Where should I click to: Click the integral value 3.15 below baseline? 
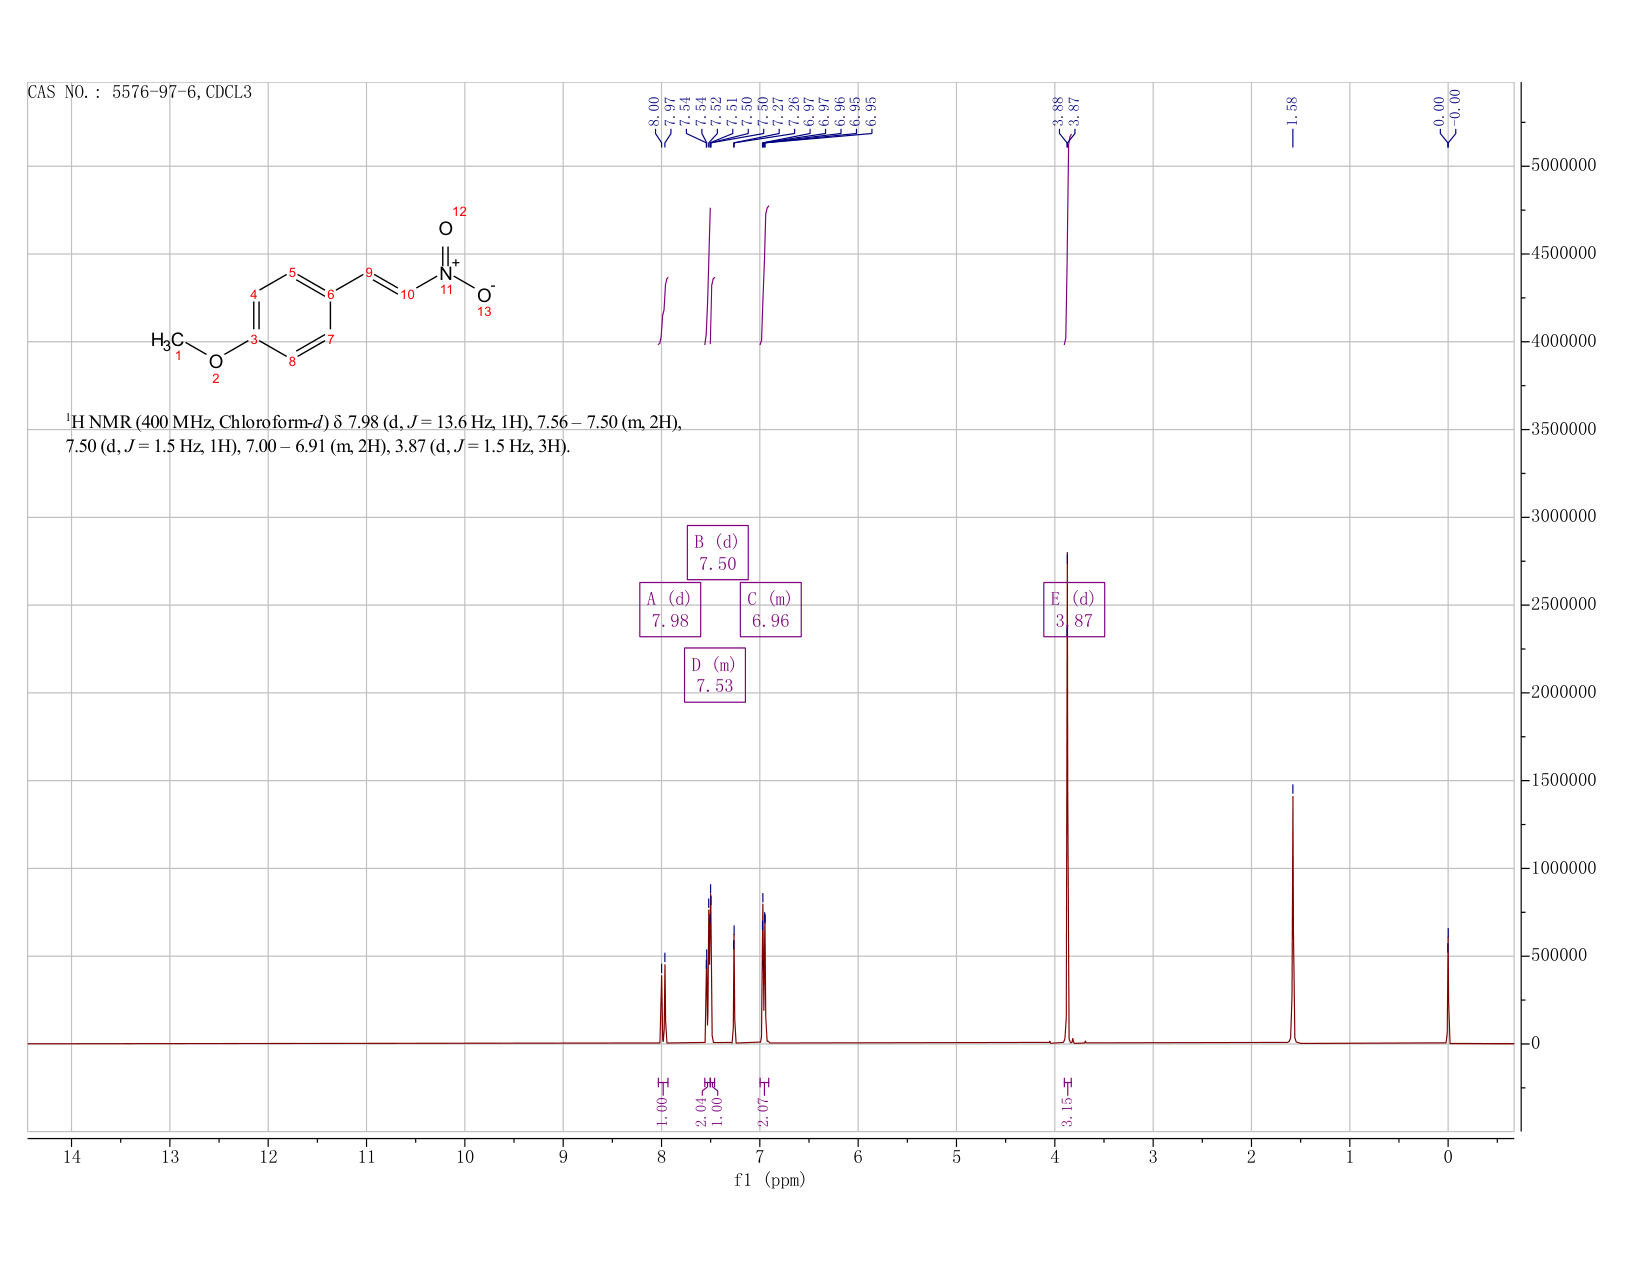click(1067, 1111)
